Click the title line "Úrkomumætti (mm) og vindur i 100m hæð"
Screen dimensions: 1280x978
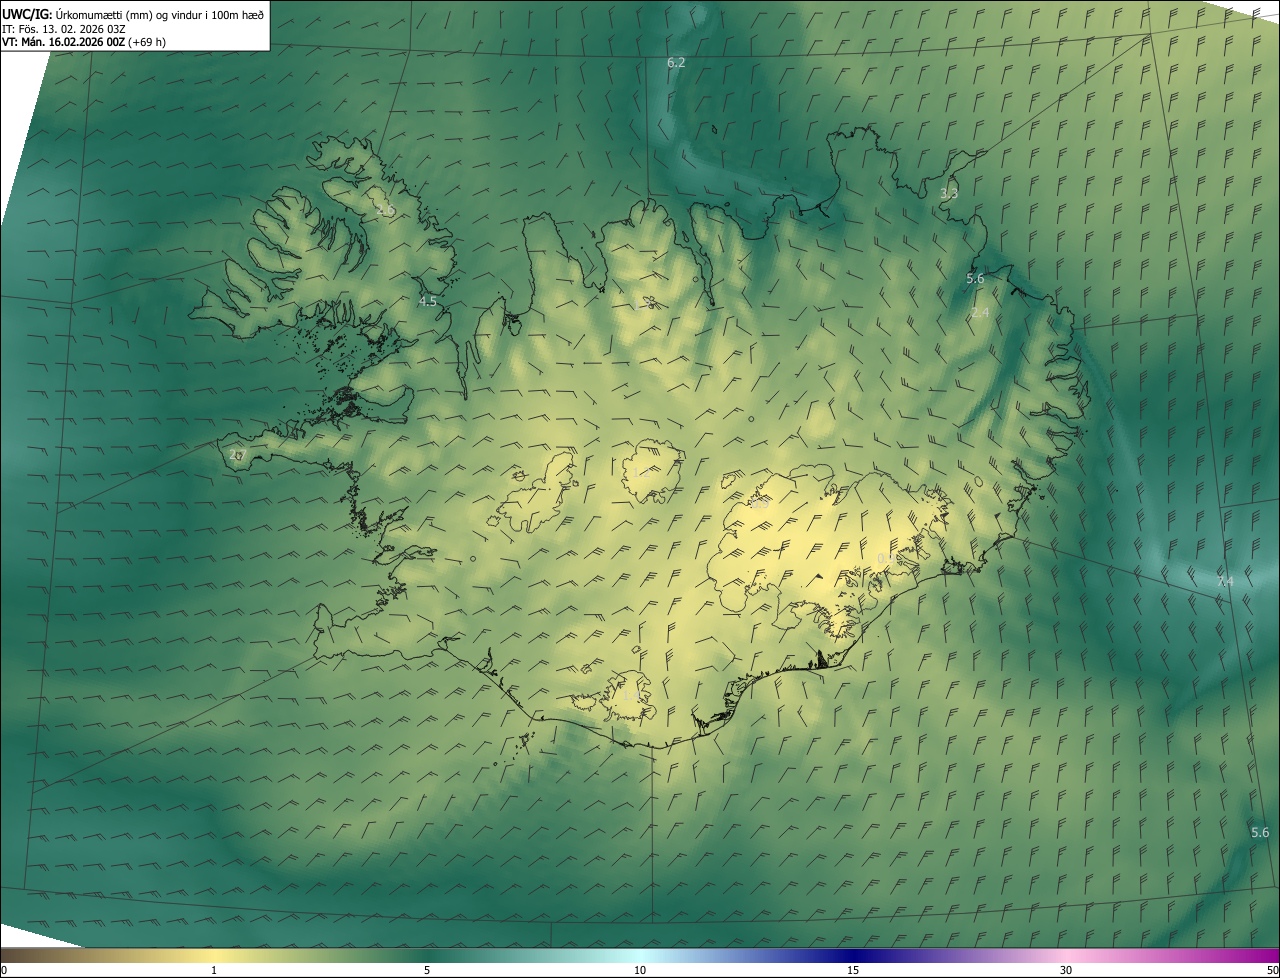(x=161, y=13)
